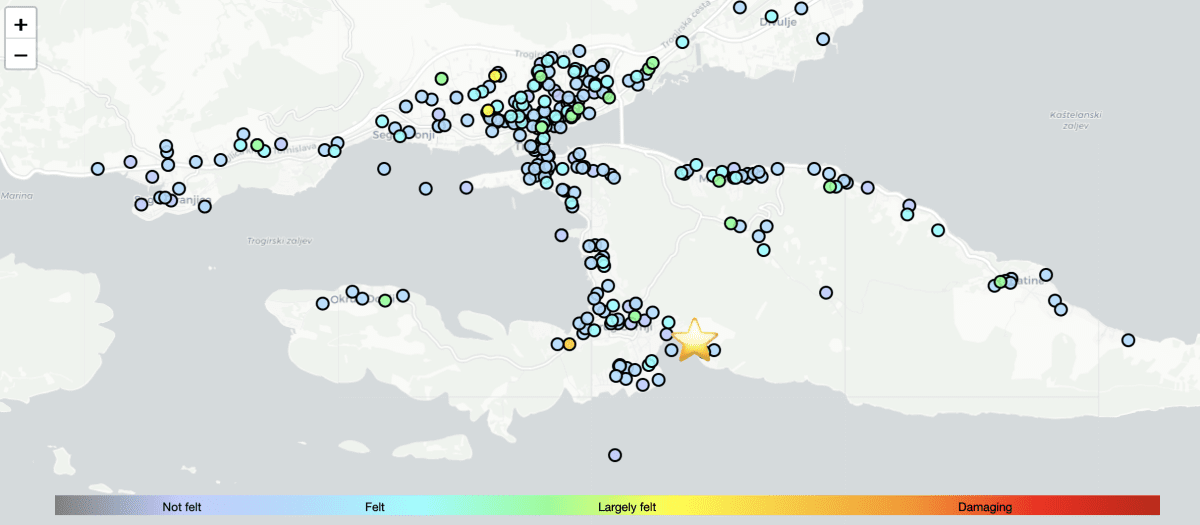The height and width of the screenshot is (525, 1200).
Task: Click the 'Damaging' legend label
Action: coord(985,507)
